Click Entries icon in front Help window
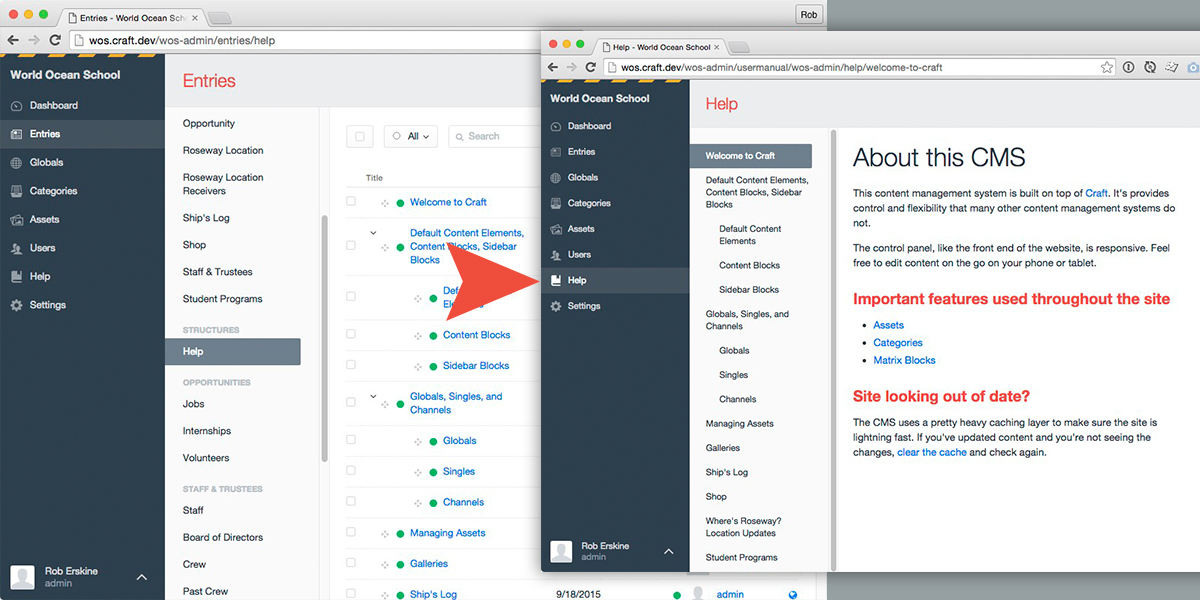1200x600 pixels. pyautogui.click(x=556, y=152)
